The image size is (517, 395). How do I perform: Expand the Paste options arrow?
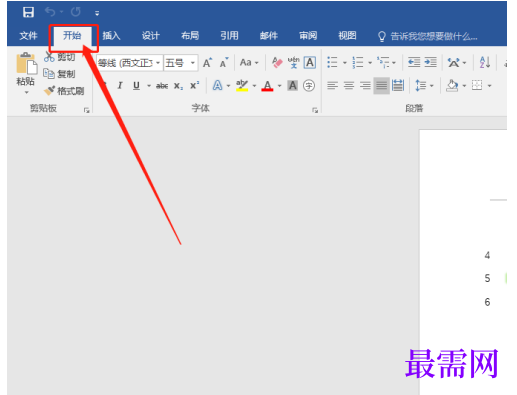tap(26, 92)
